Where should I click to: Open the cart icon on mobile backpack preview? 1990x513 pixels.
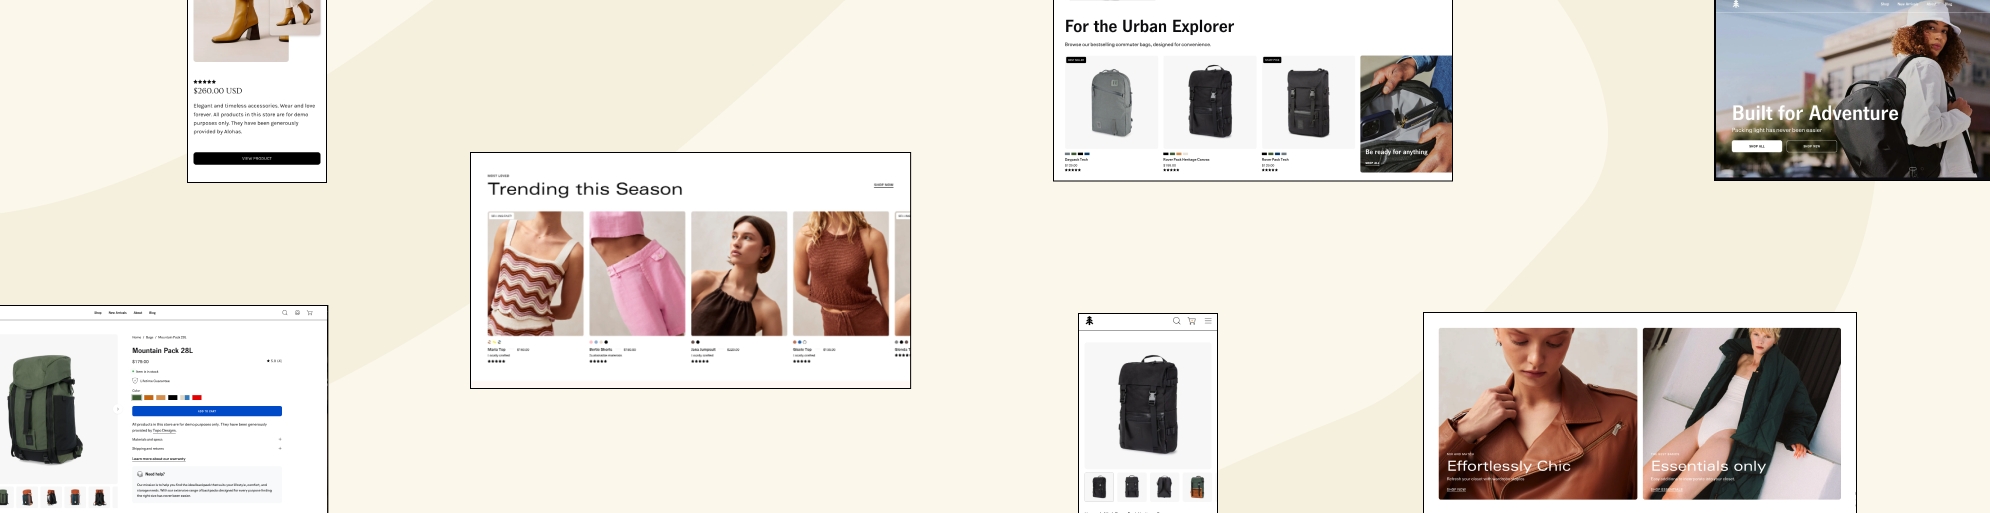(1192, 321)
